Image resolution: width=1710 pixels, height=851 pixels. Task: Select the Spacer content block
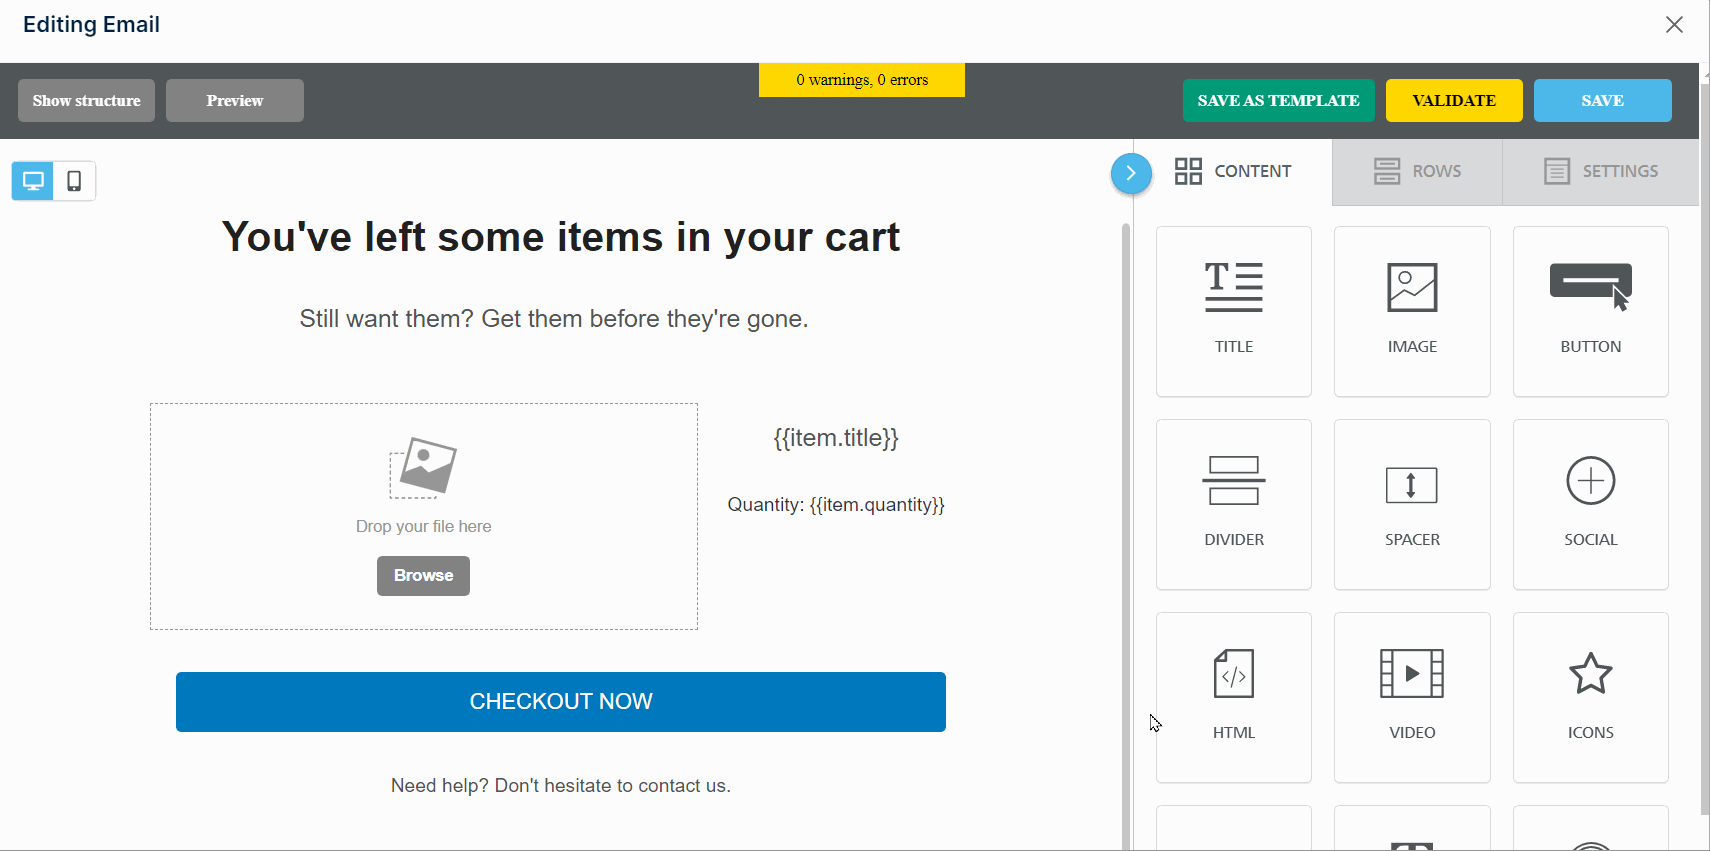click(1411, 504)
